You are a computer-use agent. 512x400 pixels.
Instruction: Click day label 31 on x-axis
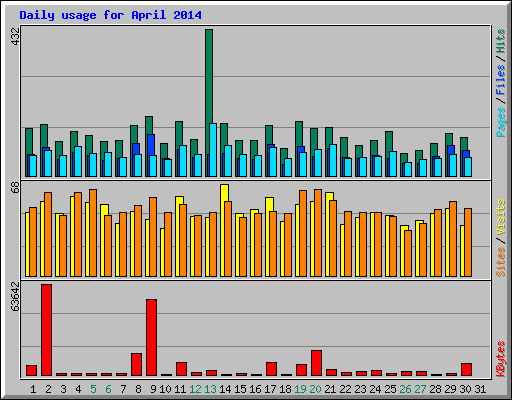(480, 389)
